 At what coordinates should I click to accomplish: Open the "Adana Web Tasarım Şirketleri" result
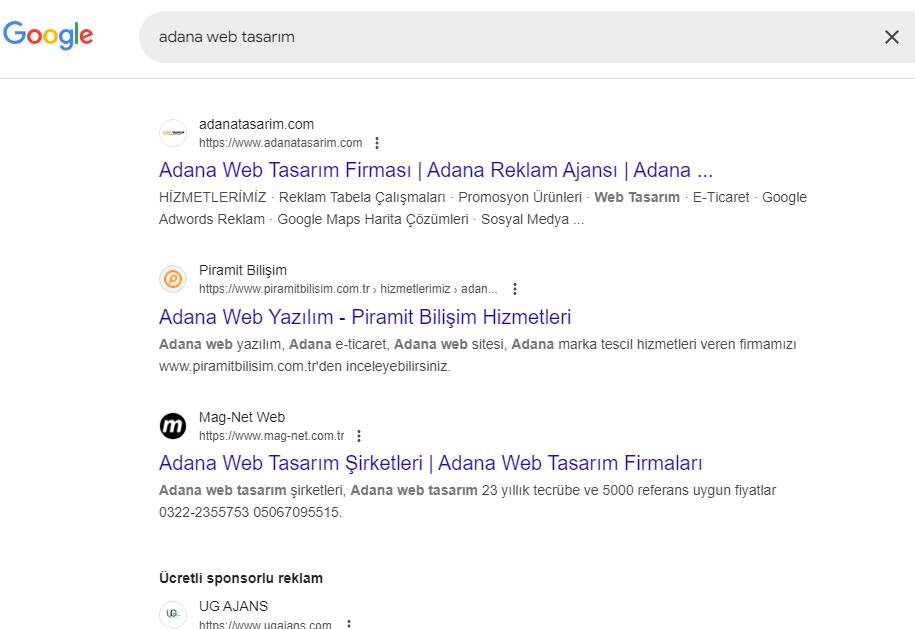[430, 463]
